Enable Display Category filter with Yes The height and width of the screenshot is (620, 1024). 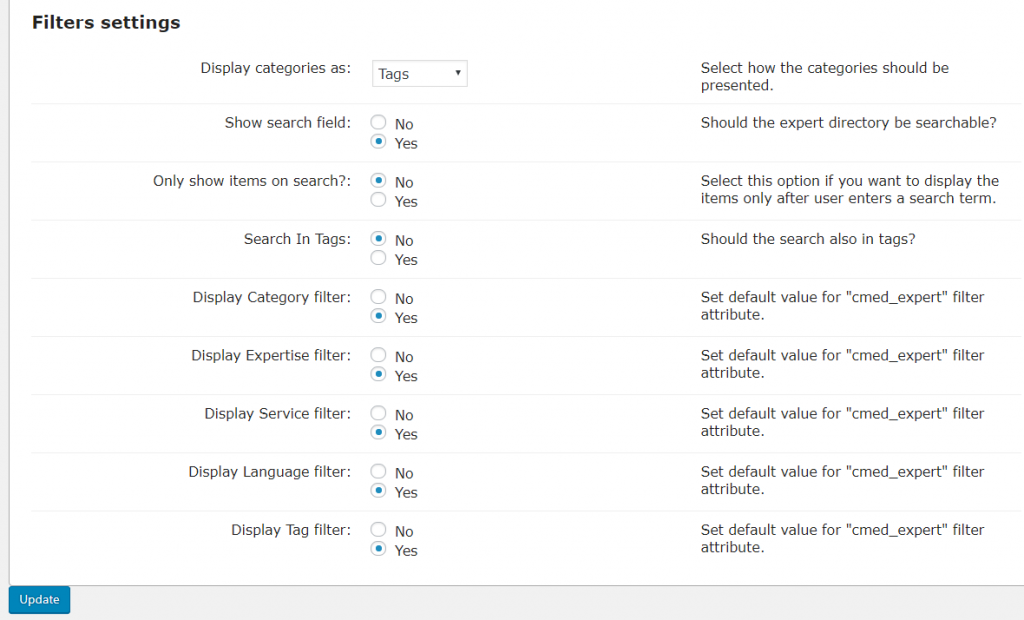[378, 316]
